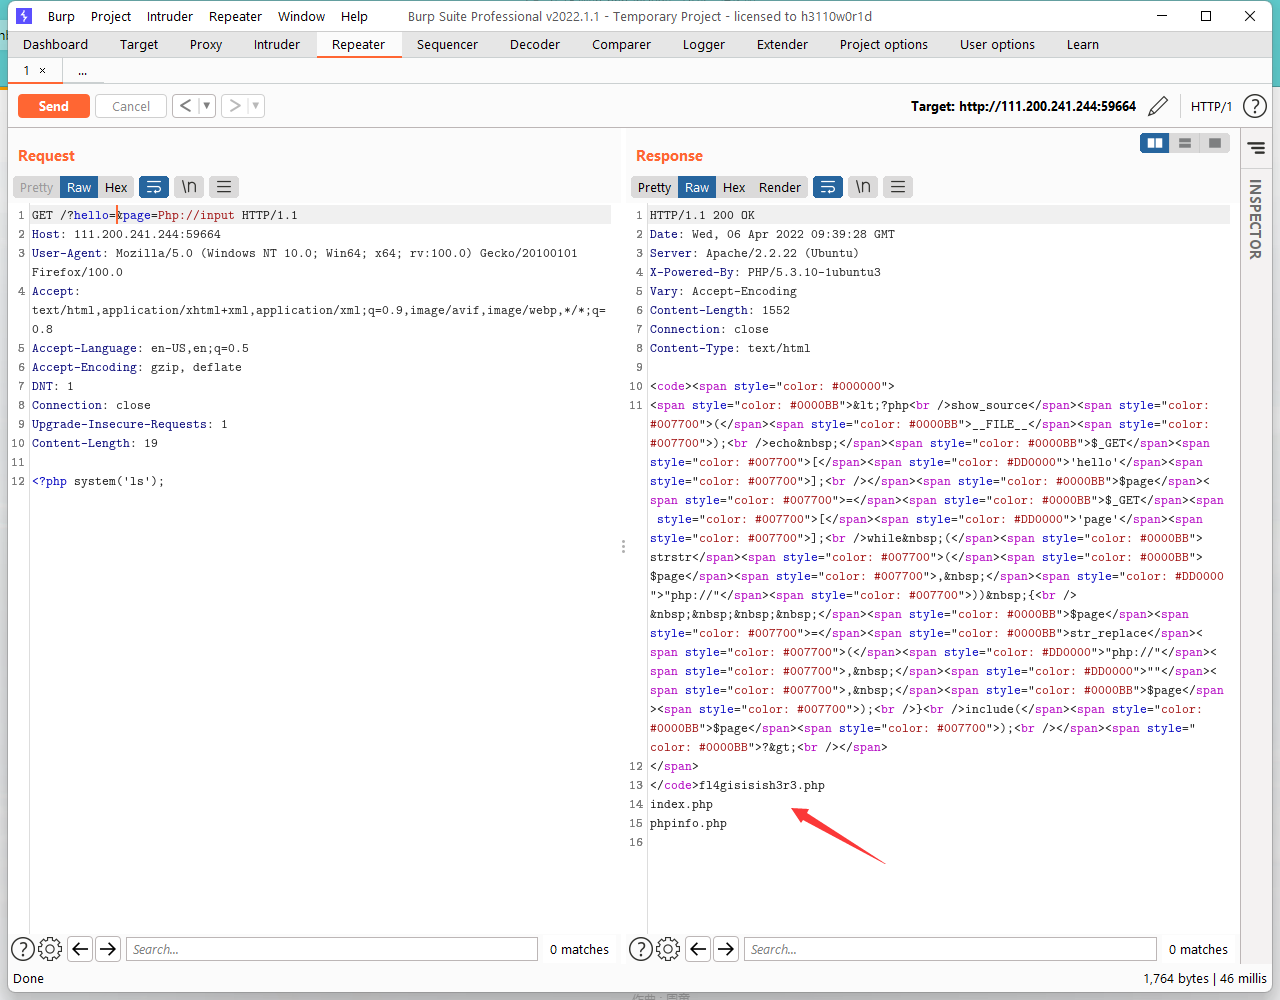The image size is (1280, 1000).
Task: Go to previous response search match
Action: pyautogui.click(x=699, y=949)
